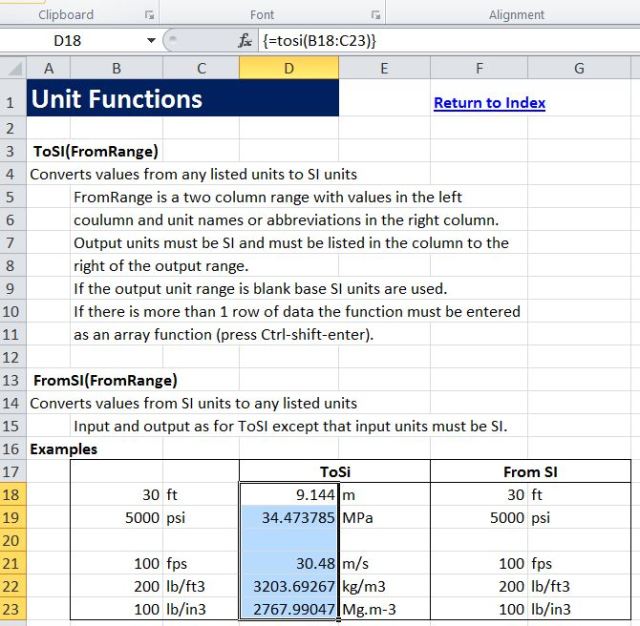Image resolution: width=640 pixels, height=626 pixels.
Task: Click the Insert Function fx icon
Action: [245, 41]
